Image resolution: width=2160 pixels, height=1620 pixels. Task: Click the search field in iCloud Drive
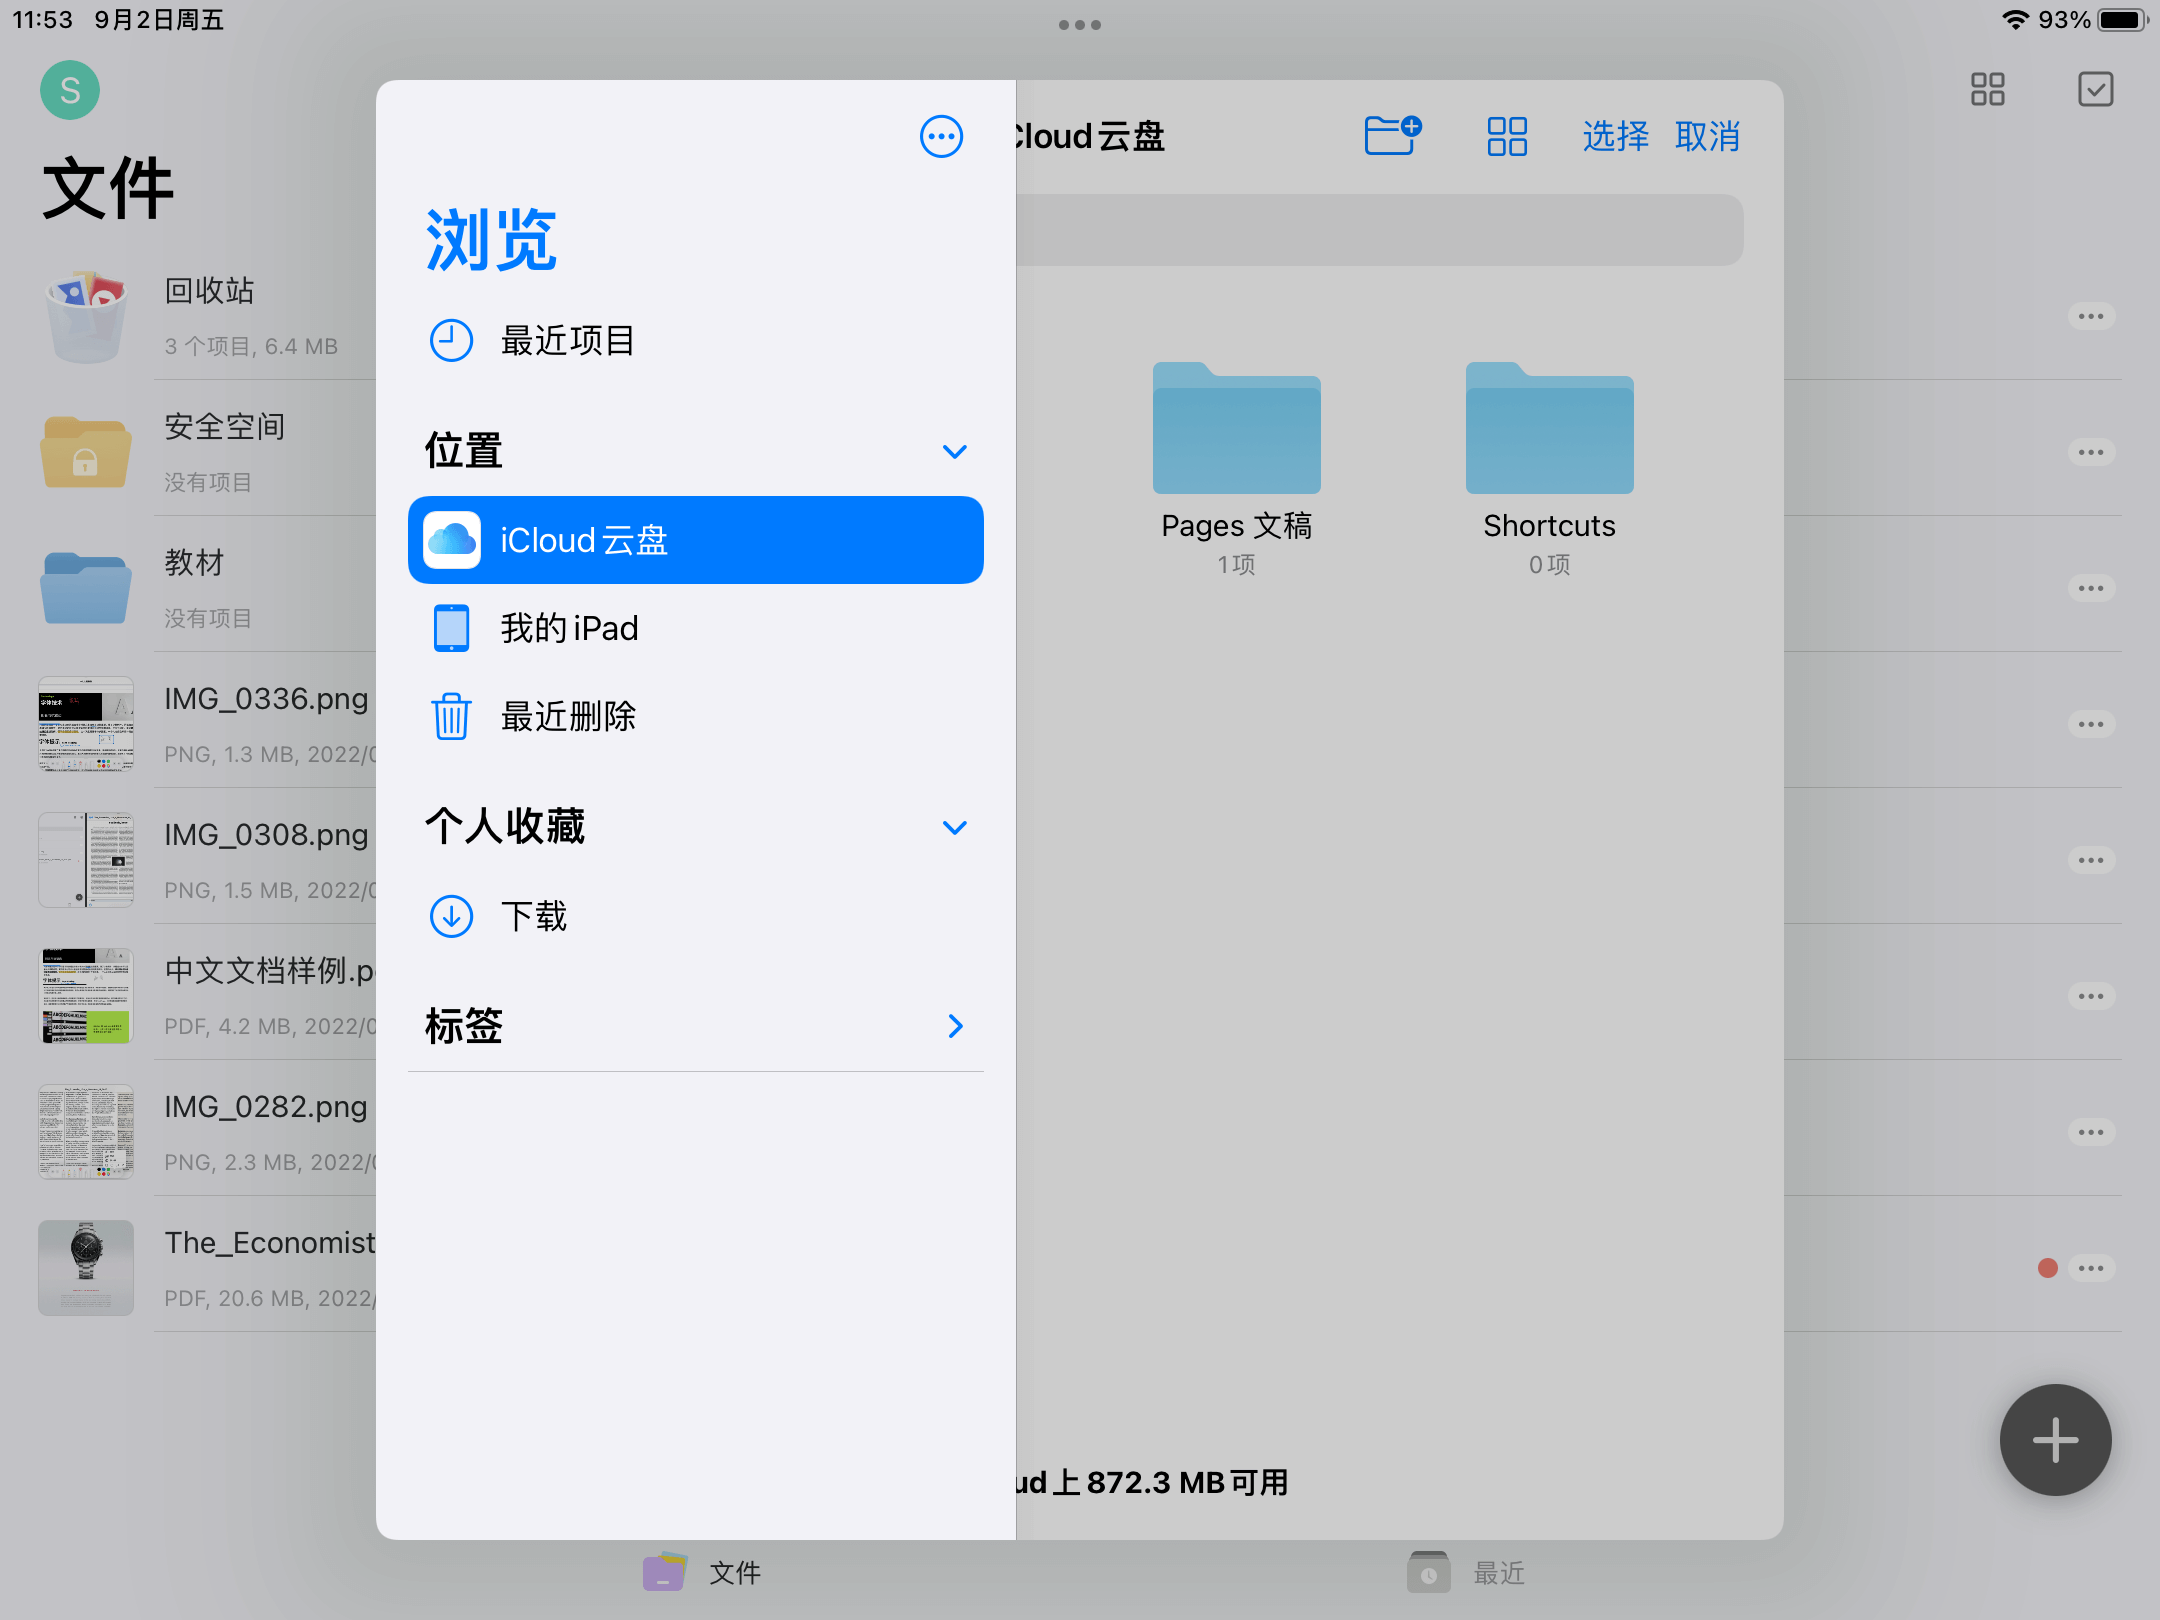pyautogui.click(x=1380, y=230)
